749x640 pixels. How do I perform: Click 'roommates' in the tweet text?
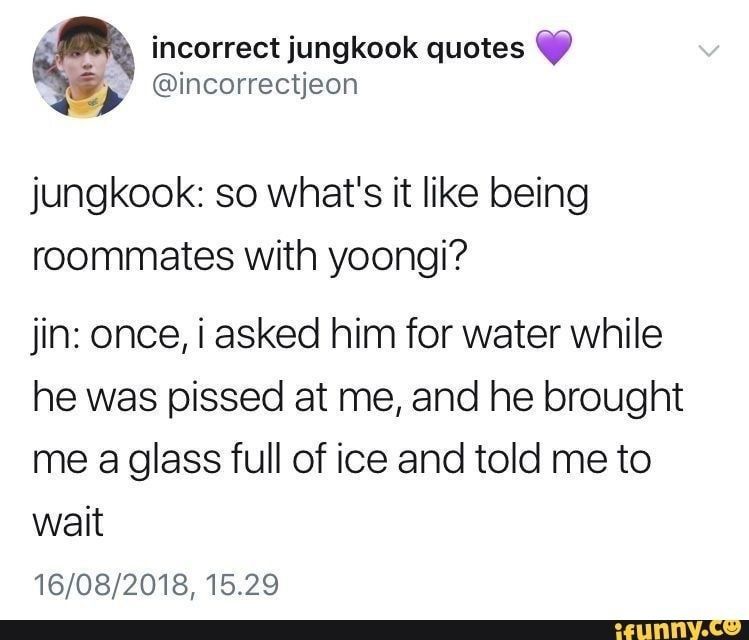pyautogui.click(x=133, y=257)
